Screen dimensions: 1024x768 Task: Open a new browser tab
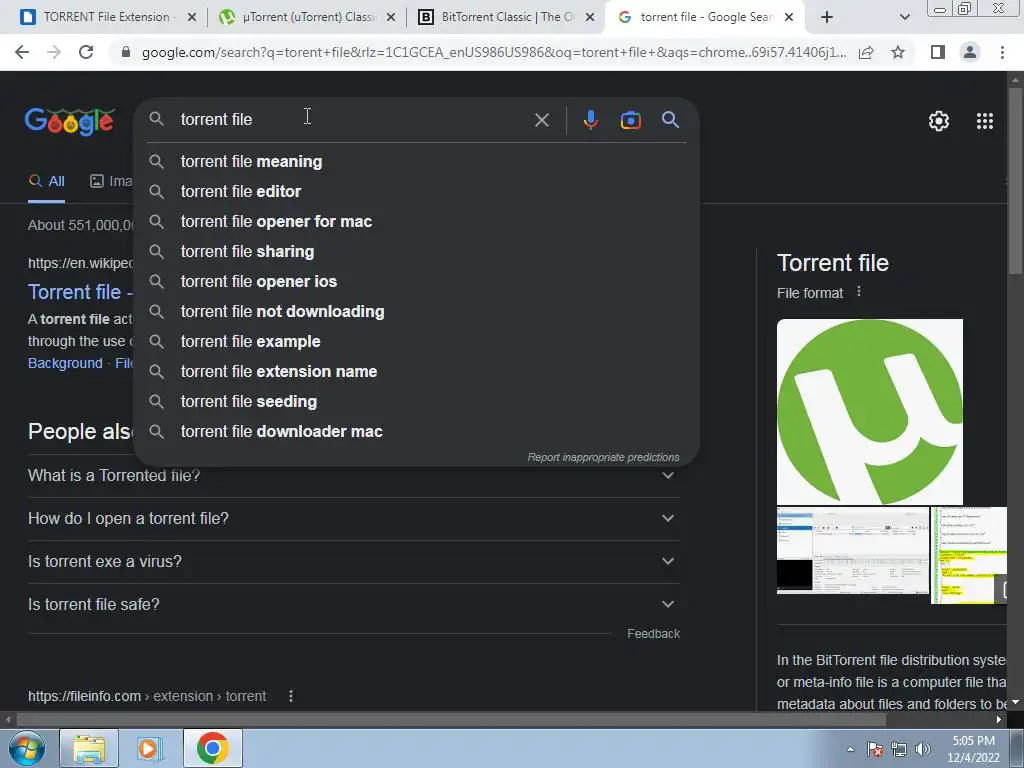[x=827, y=17]
